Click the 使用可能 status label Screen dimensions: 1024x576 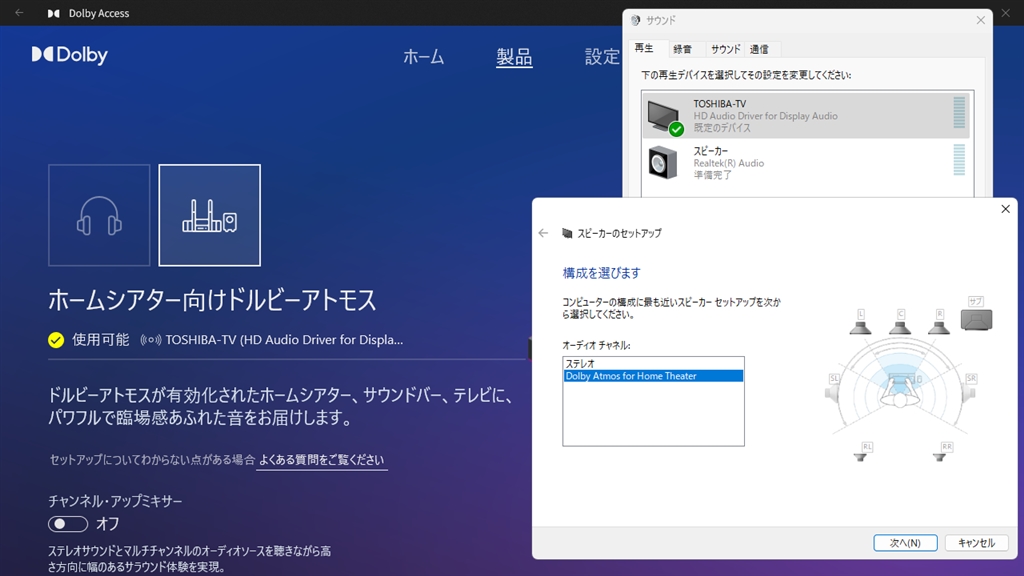pyautogui.click(x=101, y=340)
